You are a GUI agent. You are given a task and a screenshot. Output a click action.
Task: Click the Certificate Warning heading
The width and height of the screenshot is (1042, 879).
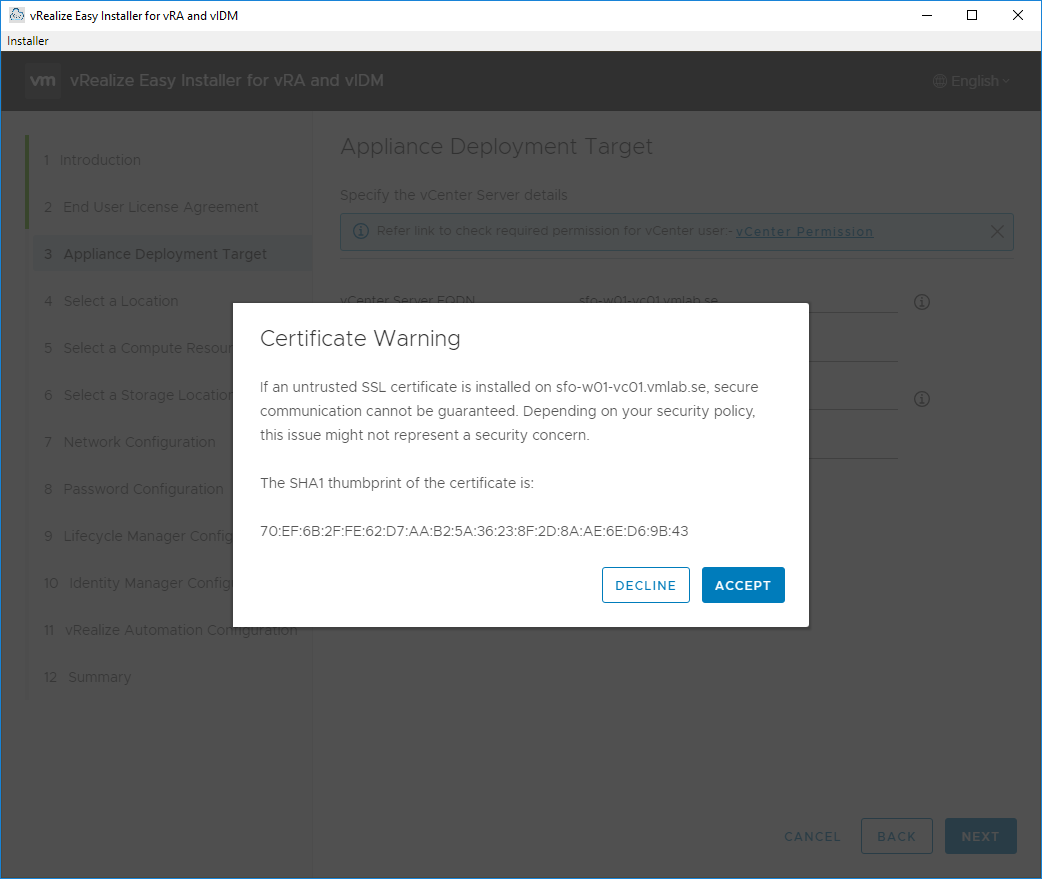pyautogui.click(x=360, y=338)
